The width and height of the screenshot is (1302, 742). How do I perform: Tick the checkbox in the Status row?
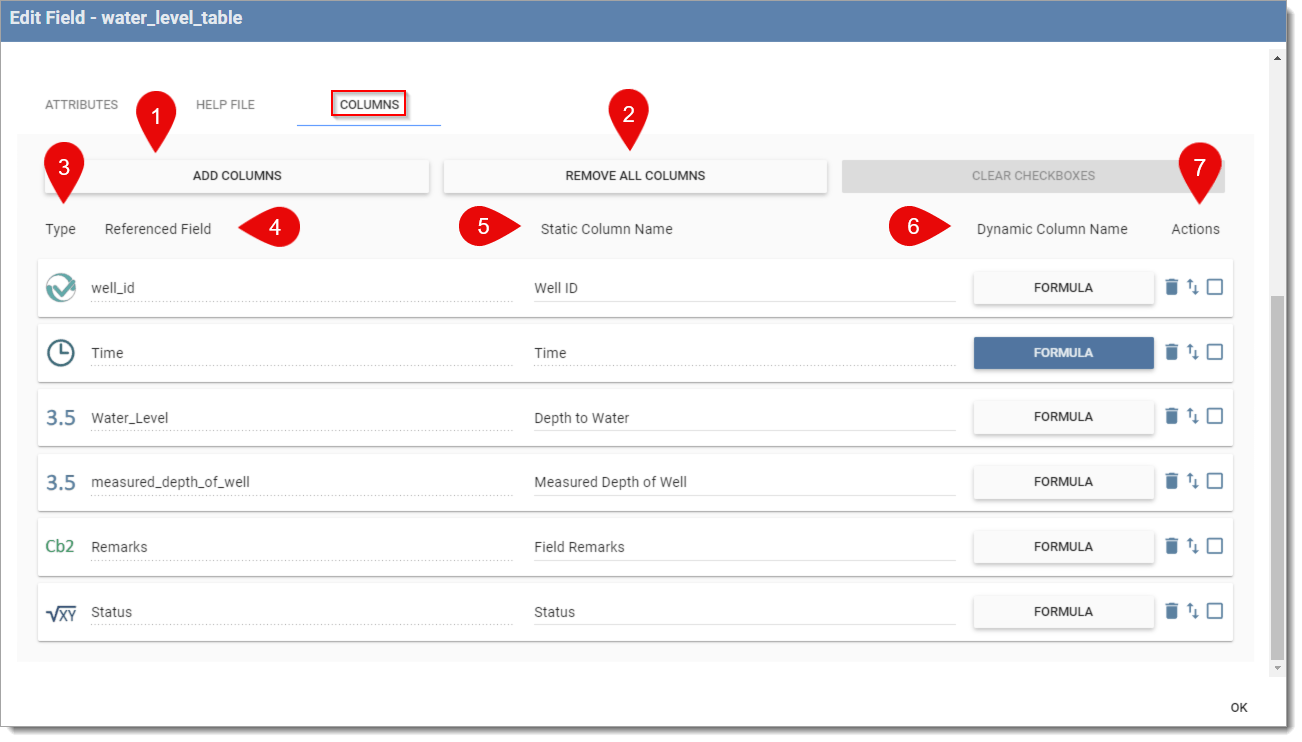(1215, 611)
